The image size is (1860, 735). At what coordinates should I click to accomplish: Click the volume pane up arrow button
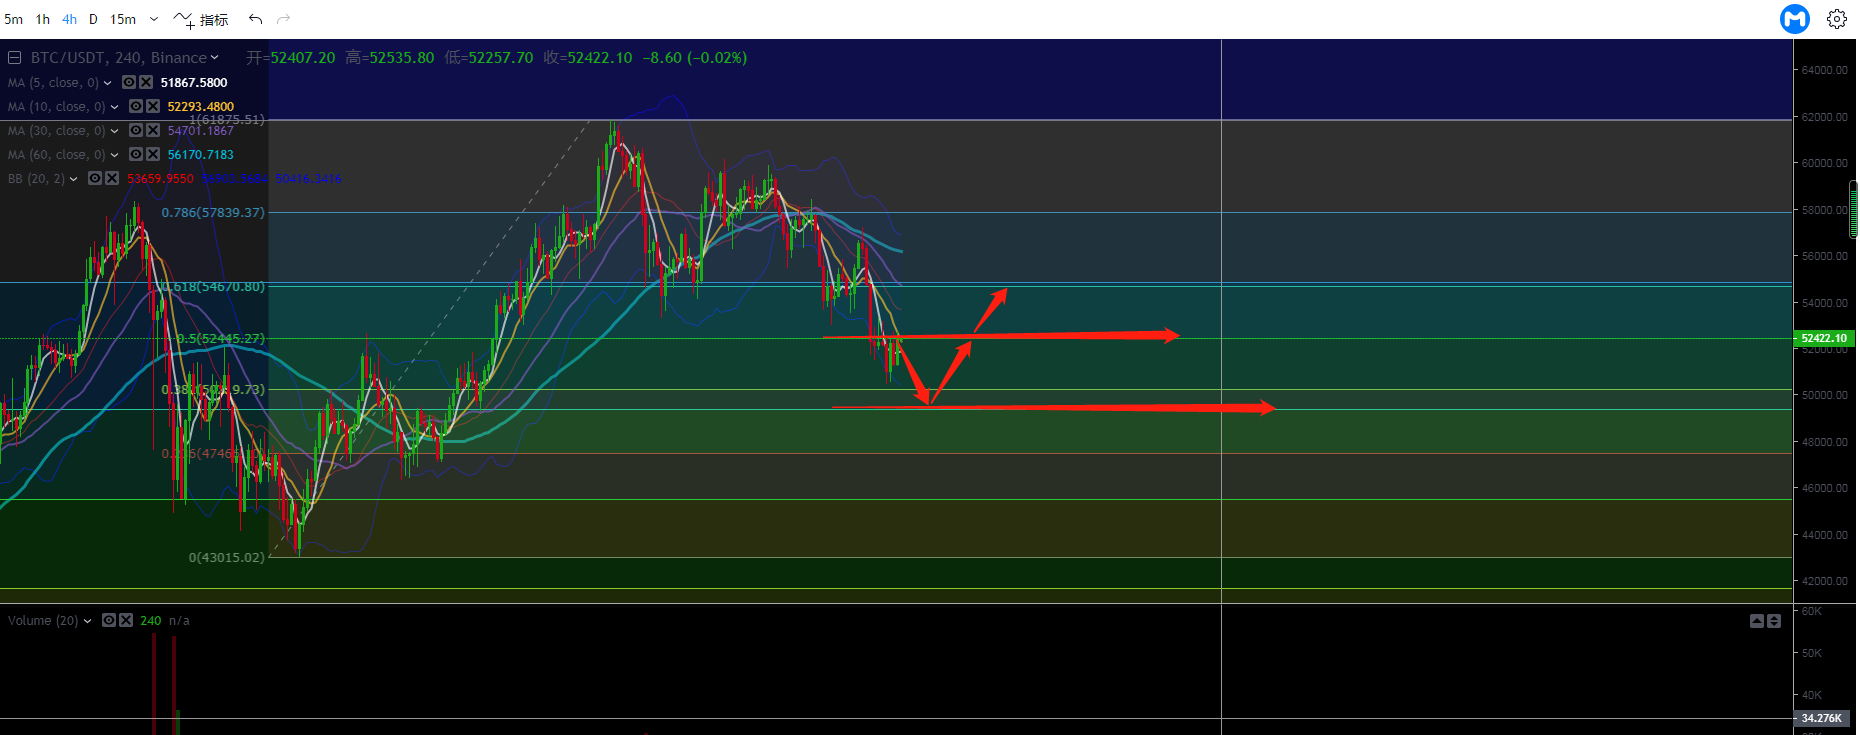click(x=1757, y=621)
